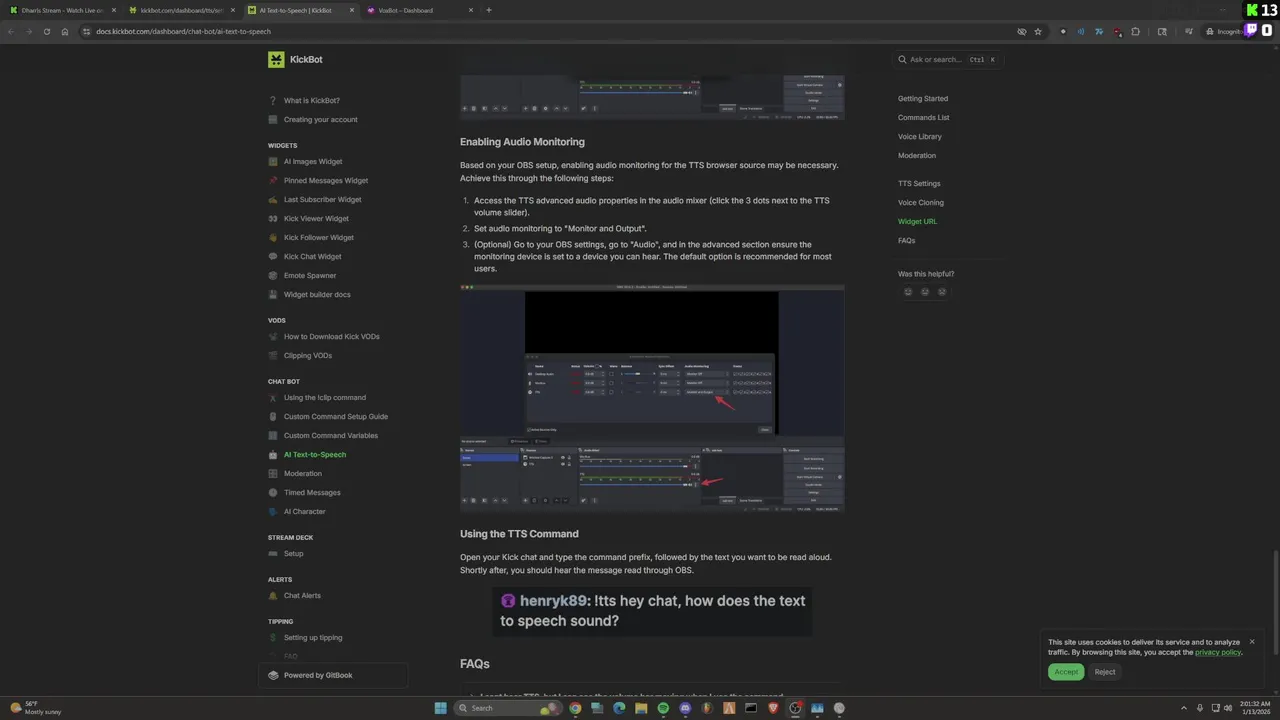Click the AI Text-to-Speech sidebar icon
Image resolution: width=1280 pixels, height=720 pixels.
[x=273, y=455]
